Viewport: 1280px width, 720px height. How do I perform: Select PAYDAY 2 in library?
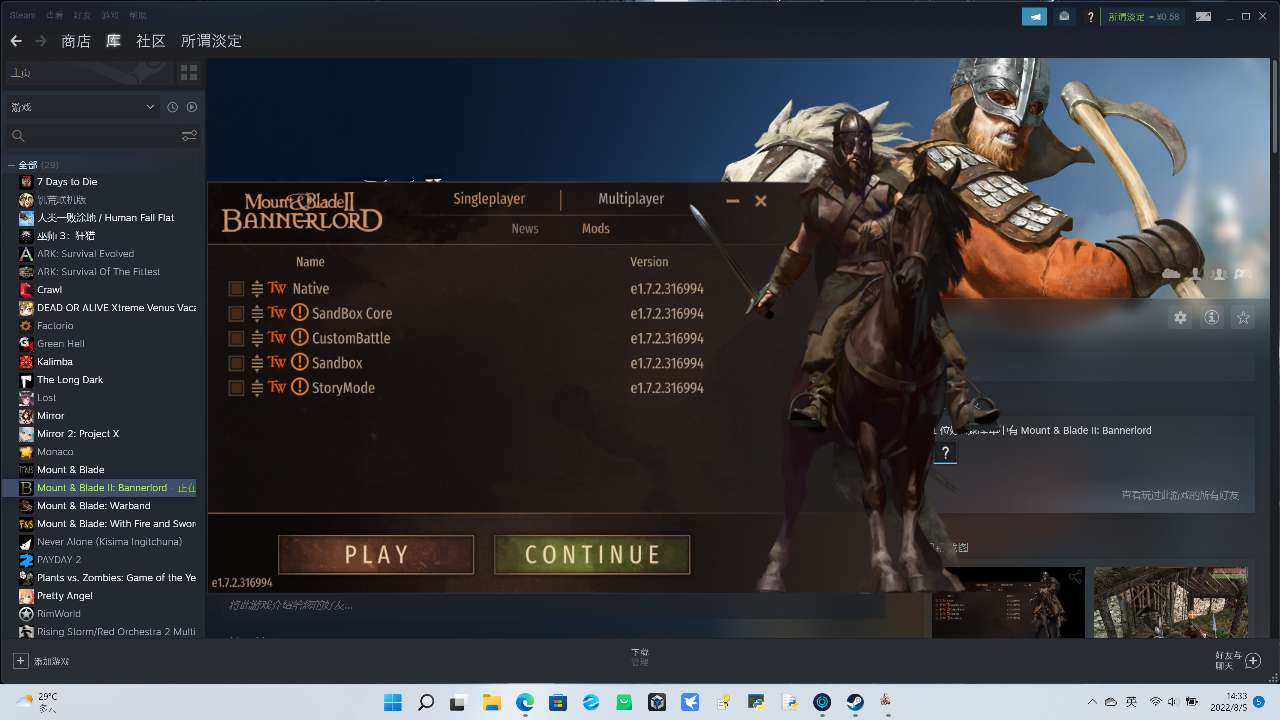coord(59,560)
